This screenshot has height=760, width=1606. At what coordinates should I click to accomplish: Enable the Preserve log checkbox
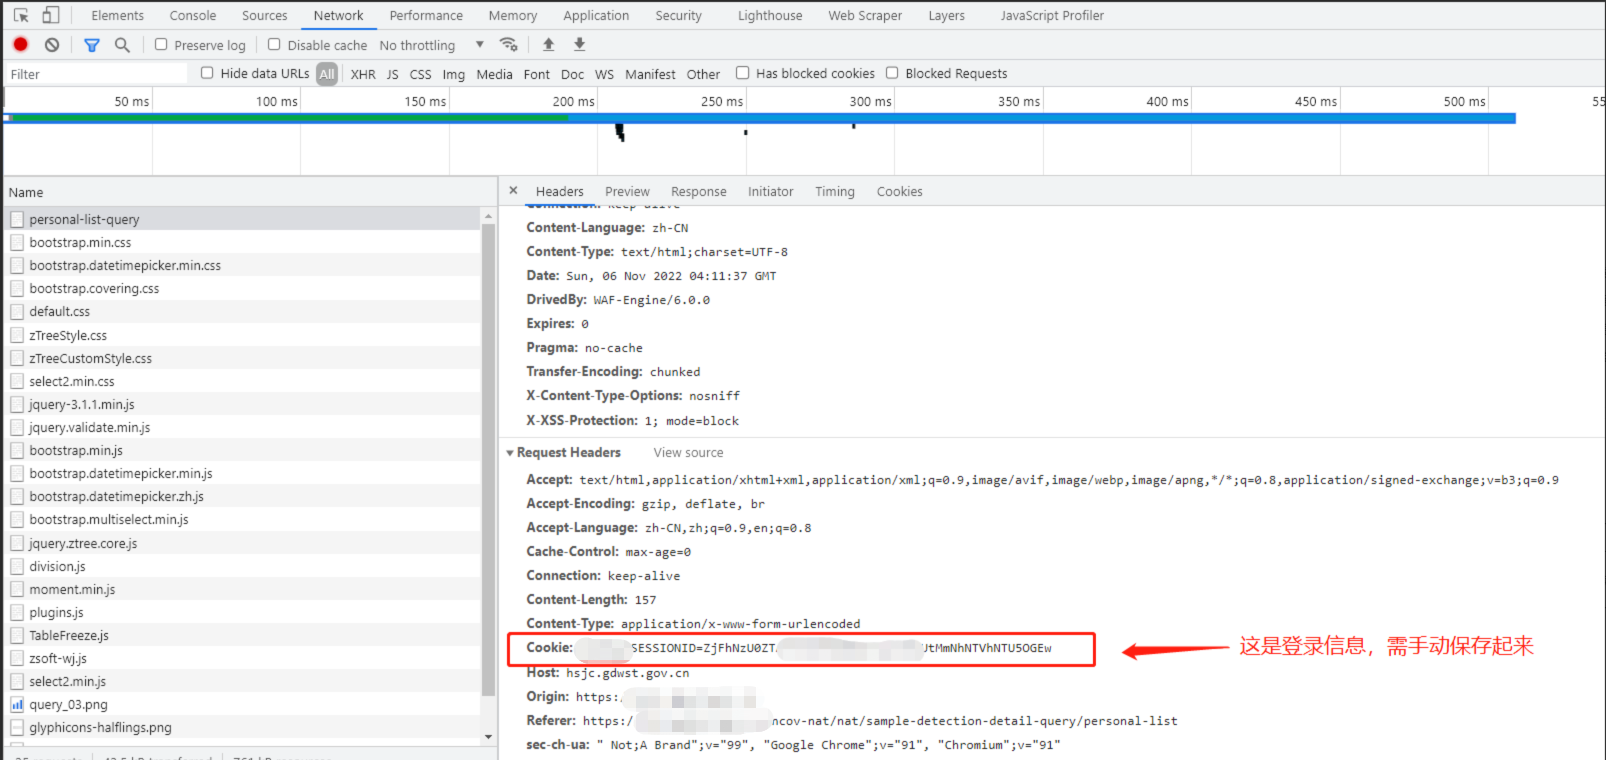161,44
